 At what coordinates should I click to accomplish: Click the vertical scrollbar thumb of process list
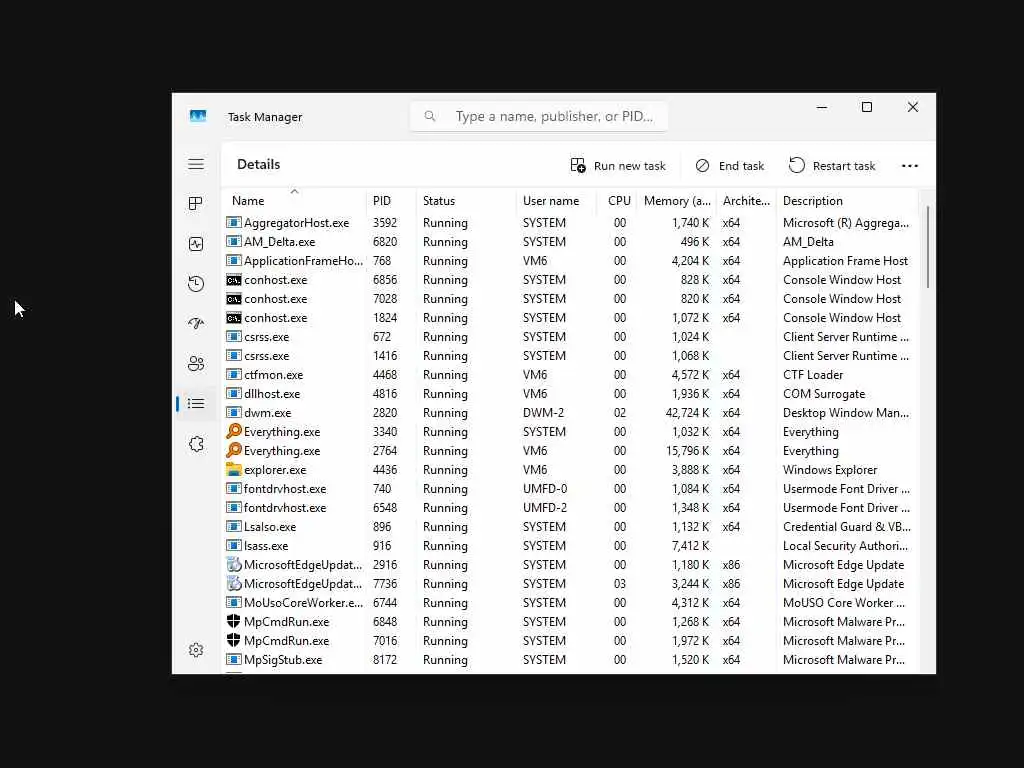927,247
